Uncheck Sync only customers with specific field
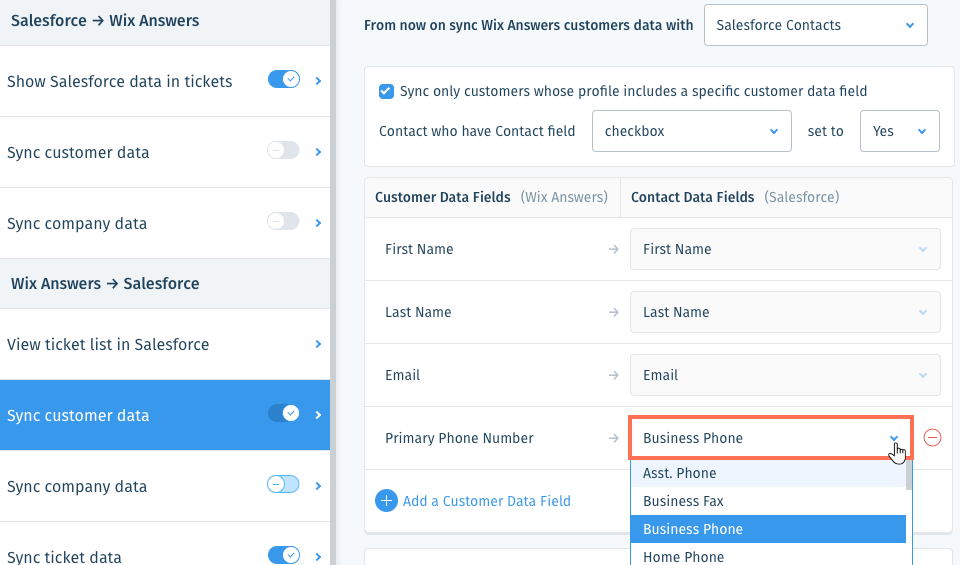This screenshot has height=565, width=960. click(x=386, y=91)
